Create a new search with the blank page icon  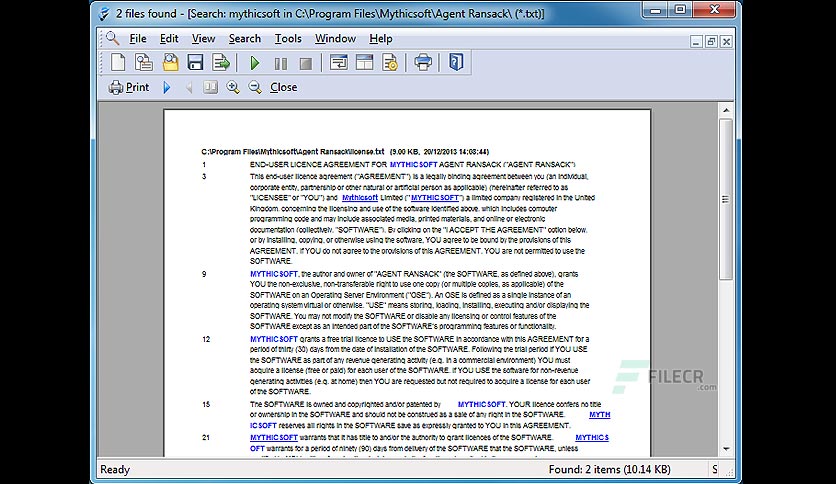[118, 62]
